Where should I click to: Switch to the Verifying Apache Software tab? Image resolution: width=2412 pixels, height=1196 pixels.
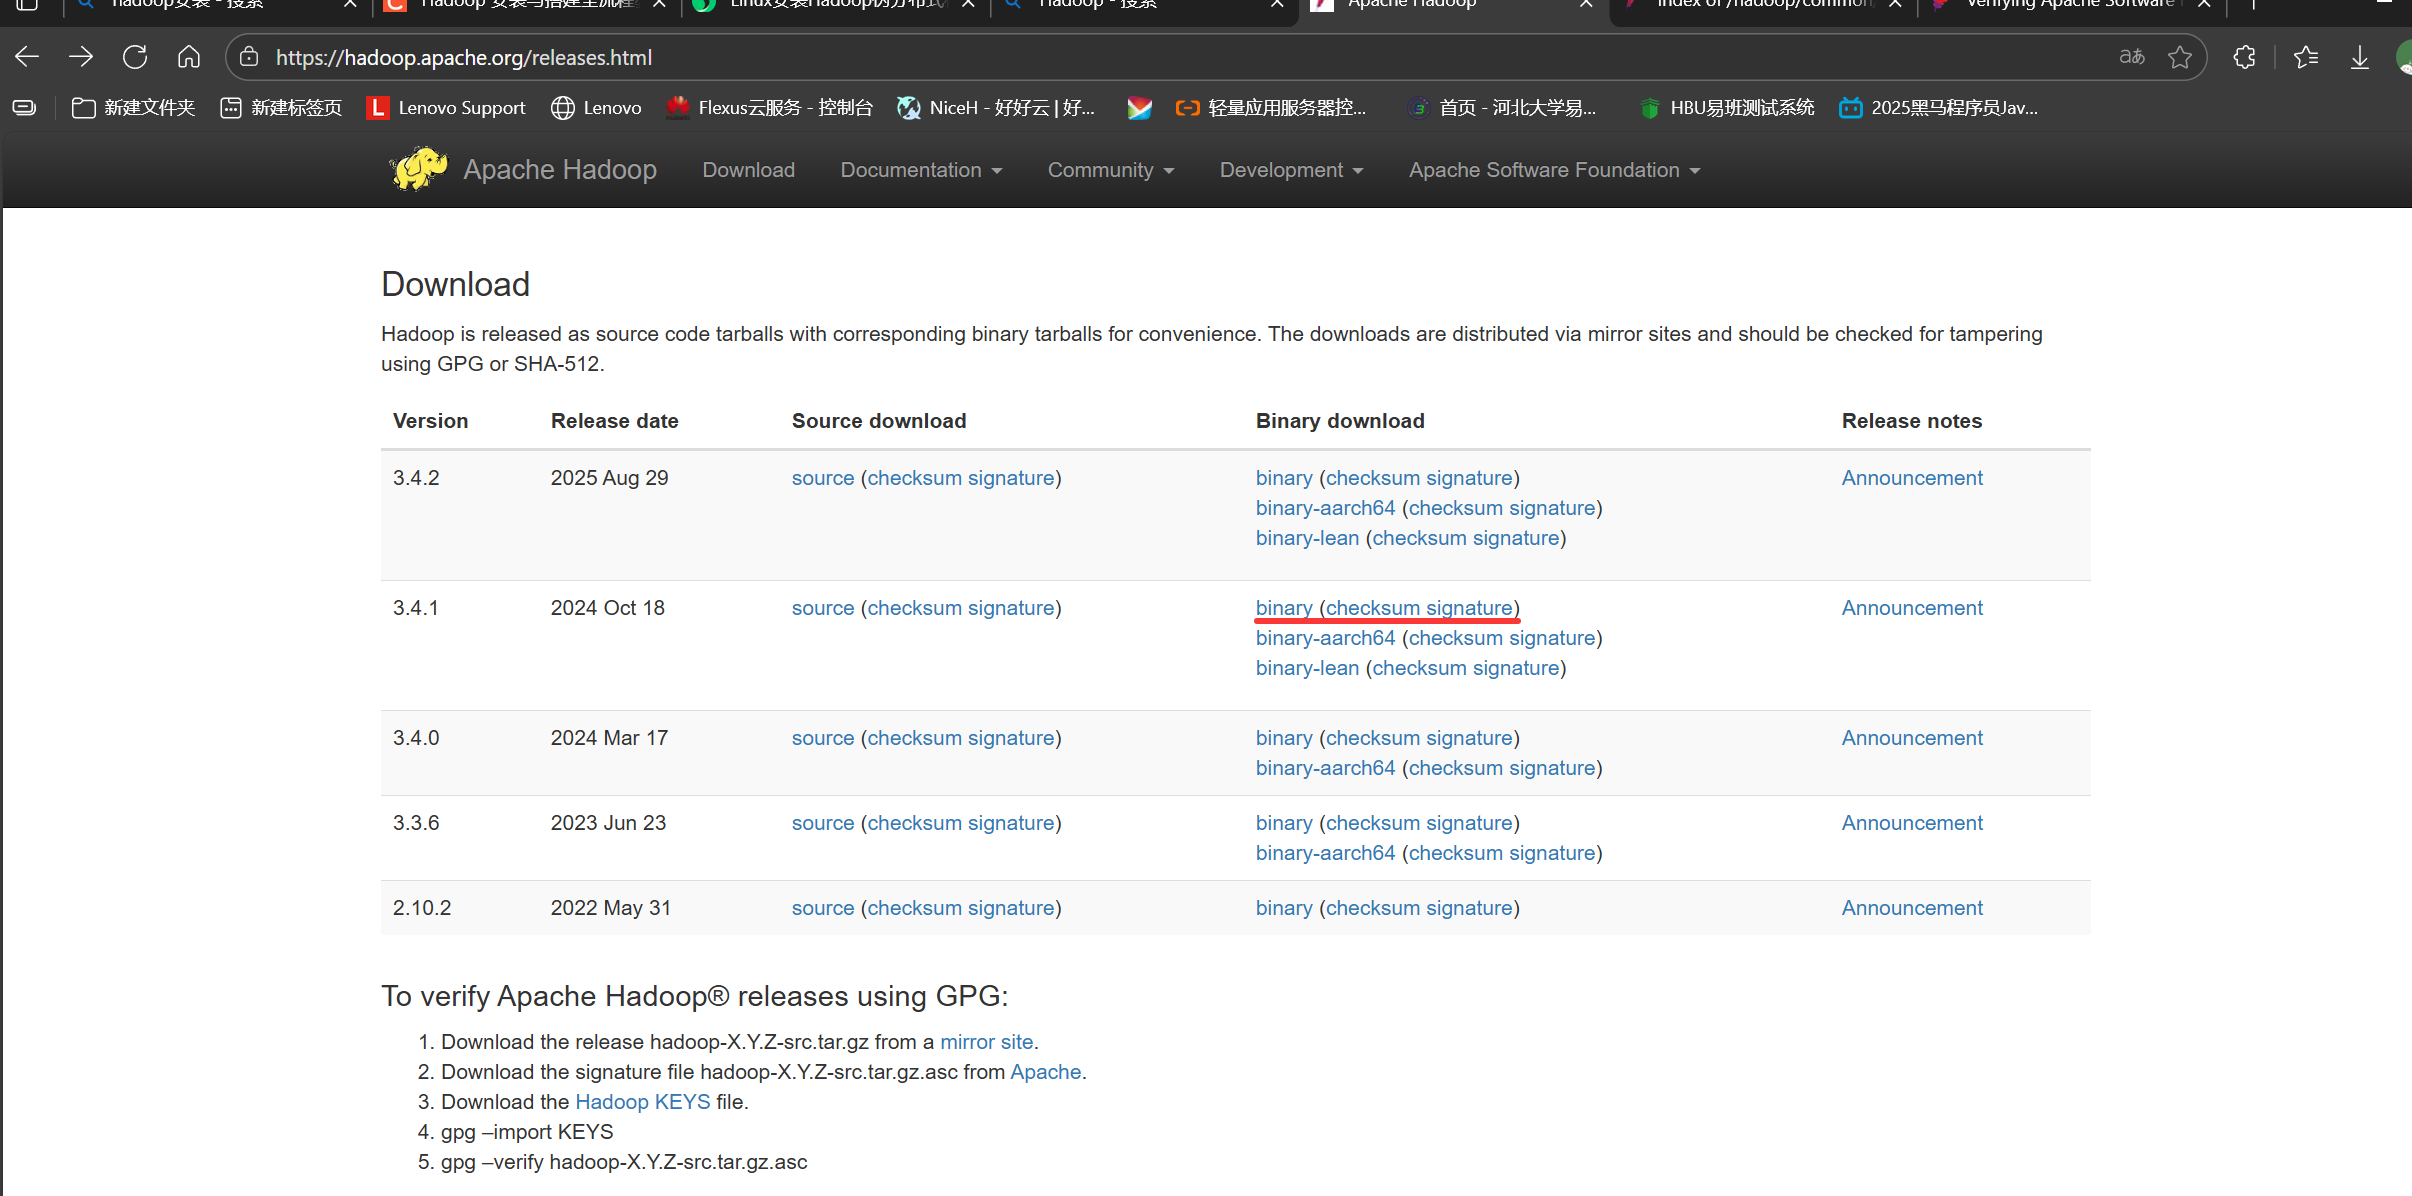pos(2071,6)
